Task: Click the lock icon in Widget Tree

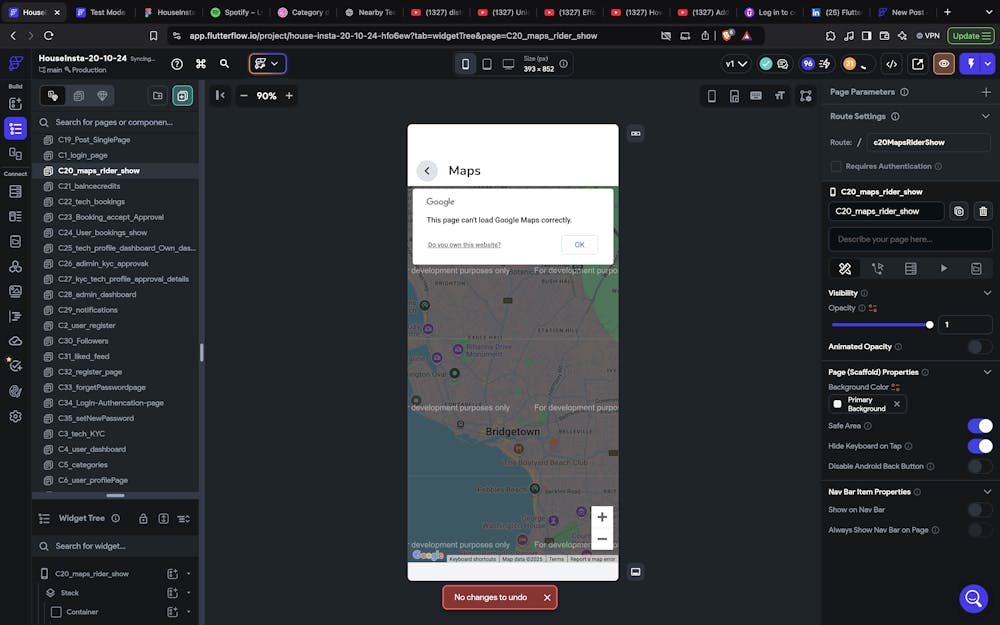Action: (x=143, y=518)
